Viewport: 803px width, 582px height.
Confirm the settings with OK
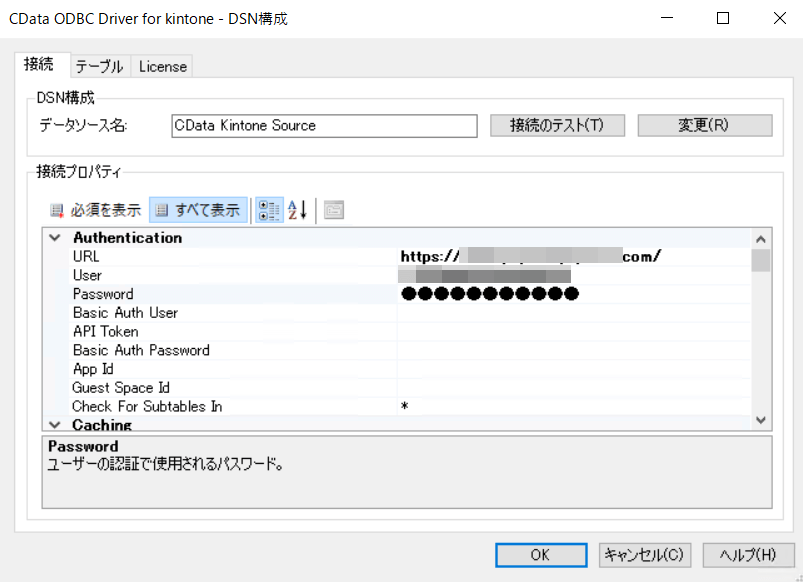click(x=541, y=555)
